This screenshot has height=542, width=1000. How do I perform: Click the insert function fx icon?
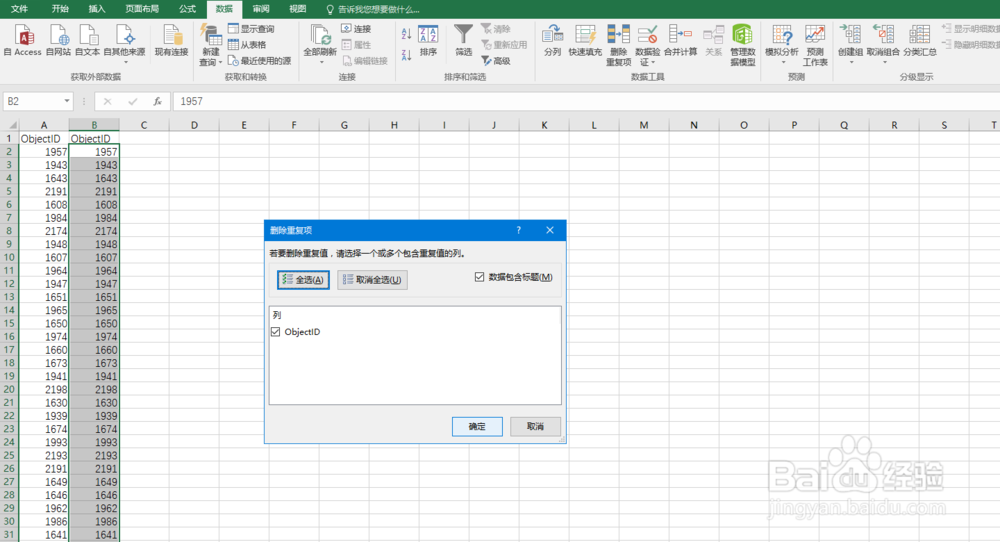pyautogui.click(x=157, y=101)
